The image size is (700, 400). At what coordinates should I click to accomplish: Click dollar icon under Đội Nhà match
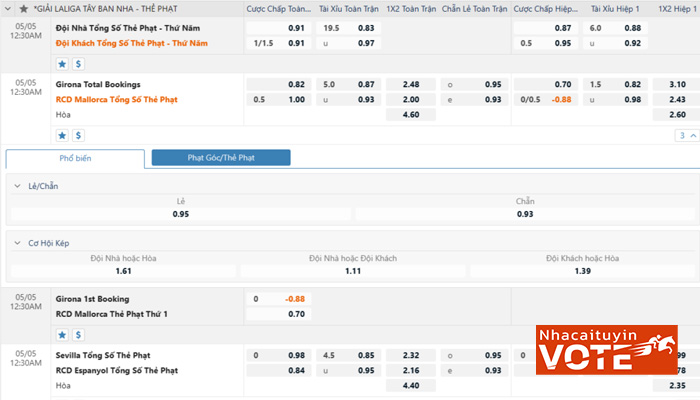coord(78,63)
